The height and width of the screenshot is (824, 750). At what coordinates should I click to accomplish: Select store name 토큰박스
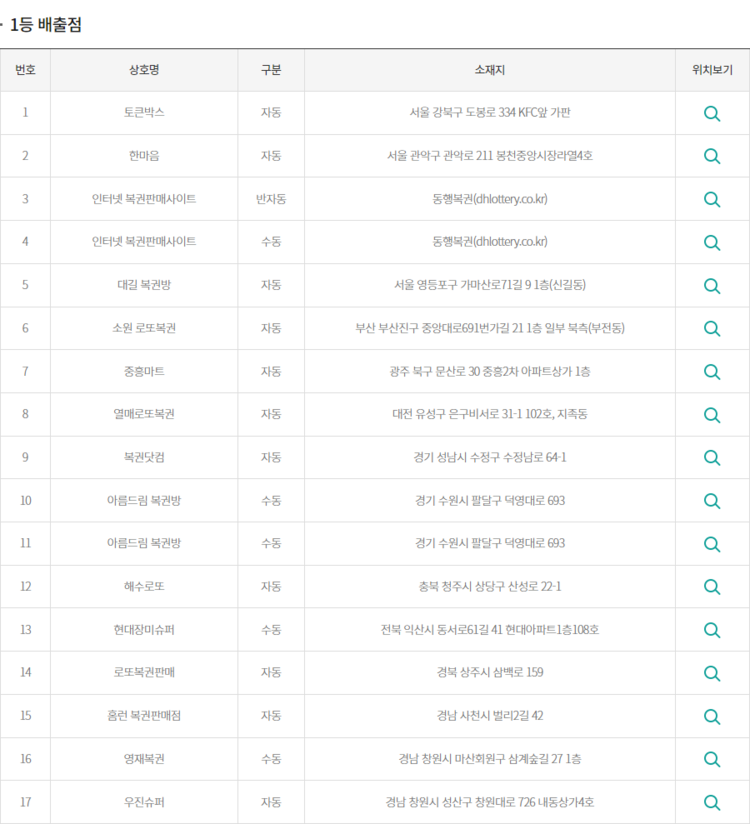144,112
